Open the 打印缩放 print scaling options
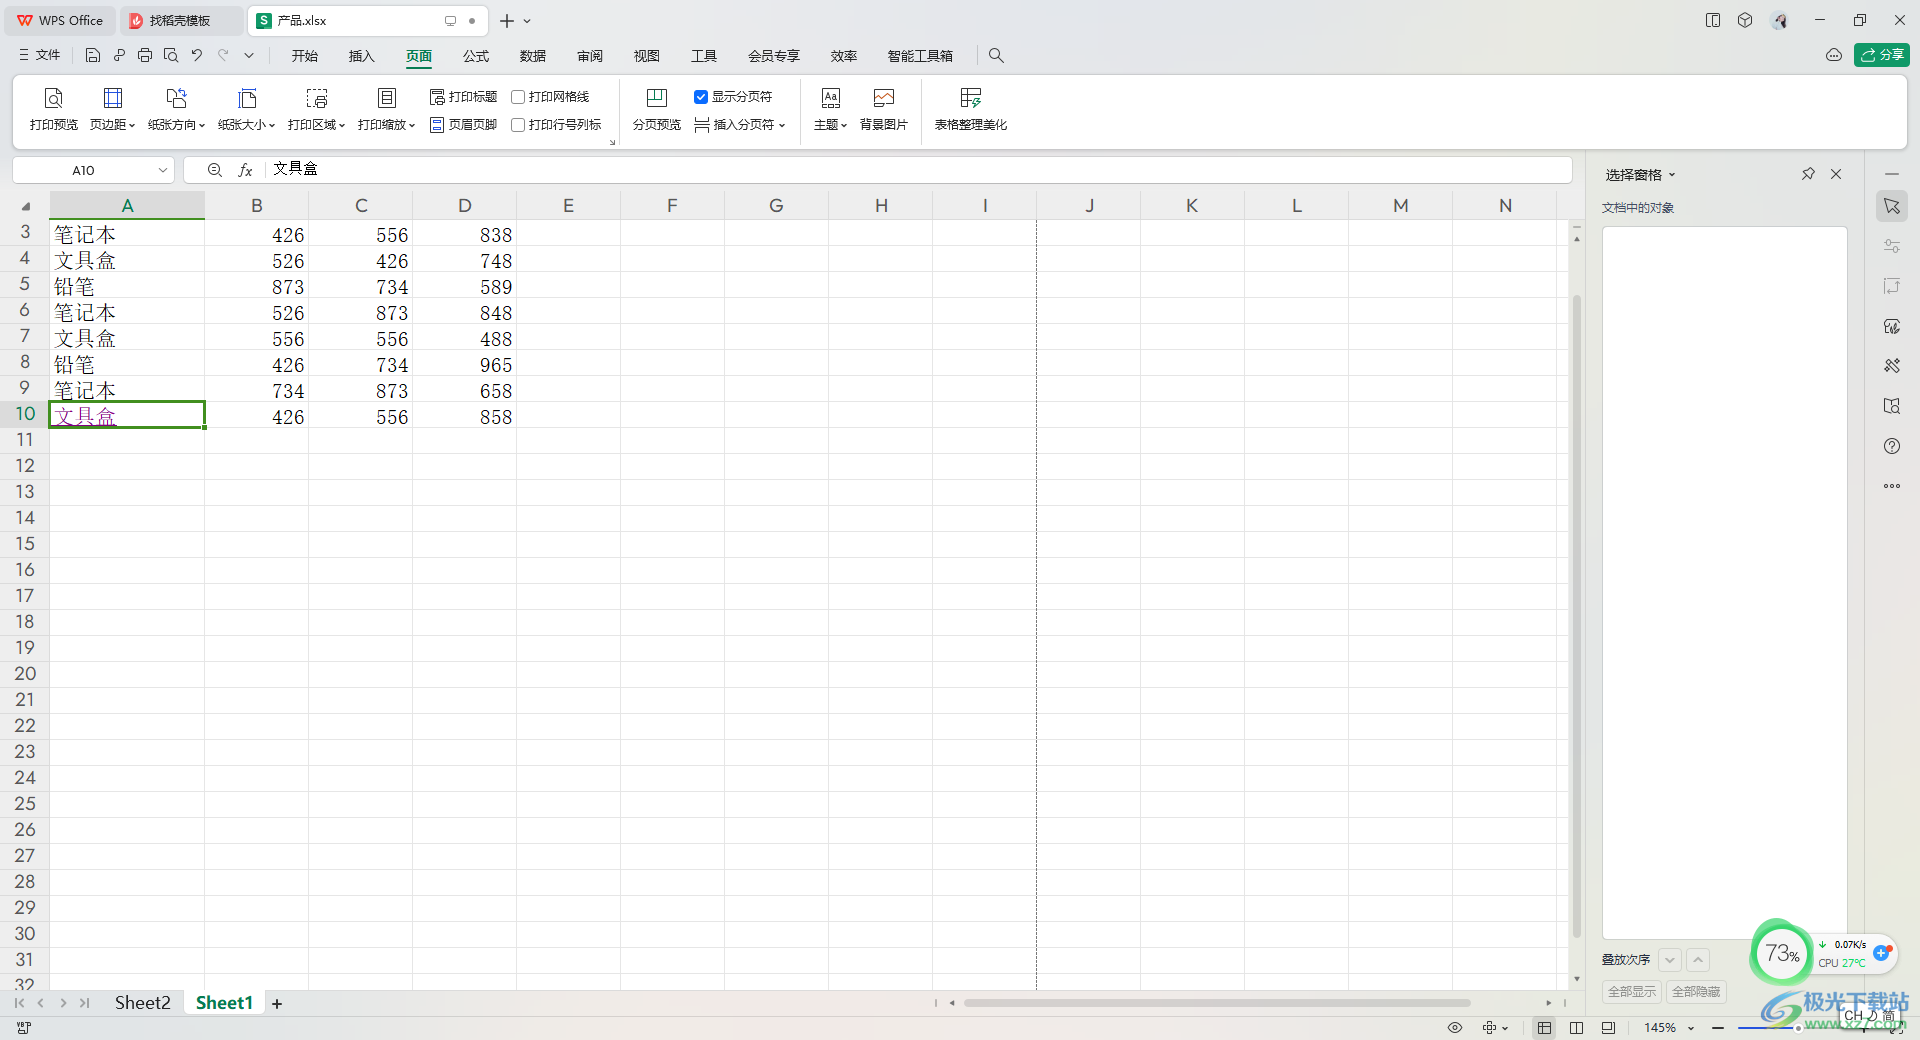1920x1040 pixels. tap(386, 110)
